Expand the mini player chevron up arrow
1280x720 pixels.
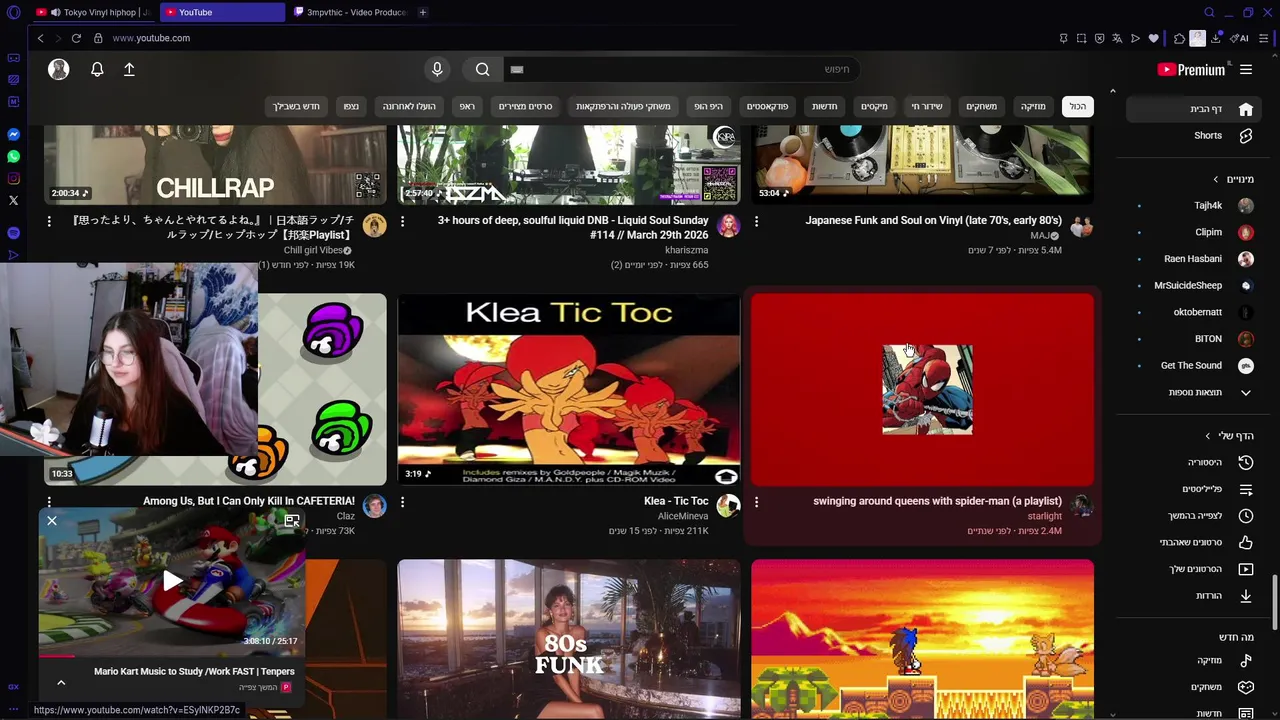coord(61,682)
